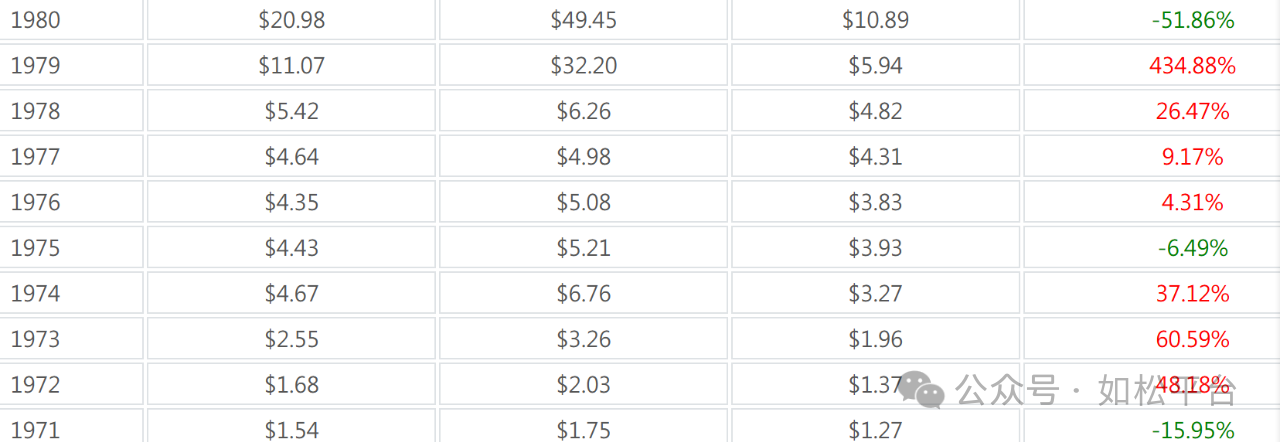Viewport: 1280px width, 442px height.
Task: Select the 1980 year cell
Action: (71, 20)
